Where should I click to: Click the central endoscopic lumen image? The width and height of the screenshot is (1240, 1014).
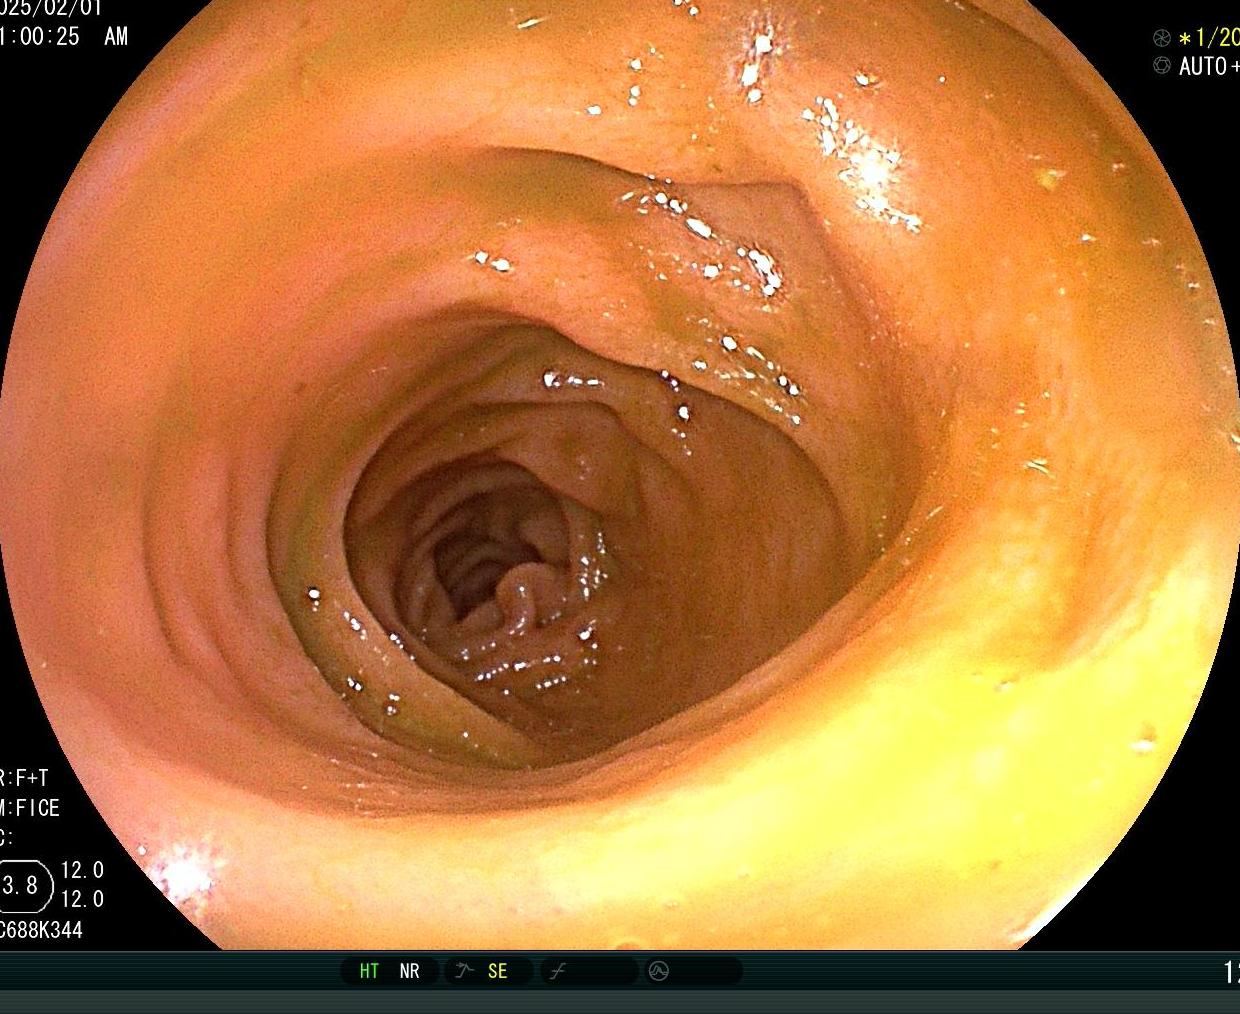[620, 475]
